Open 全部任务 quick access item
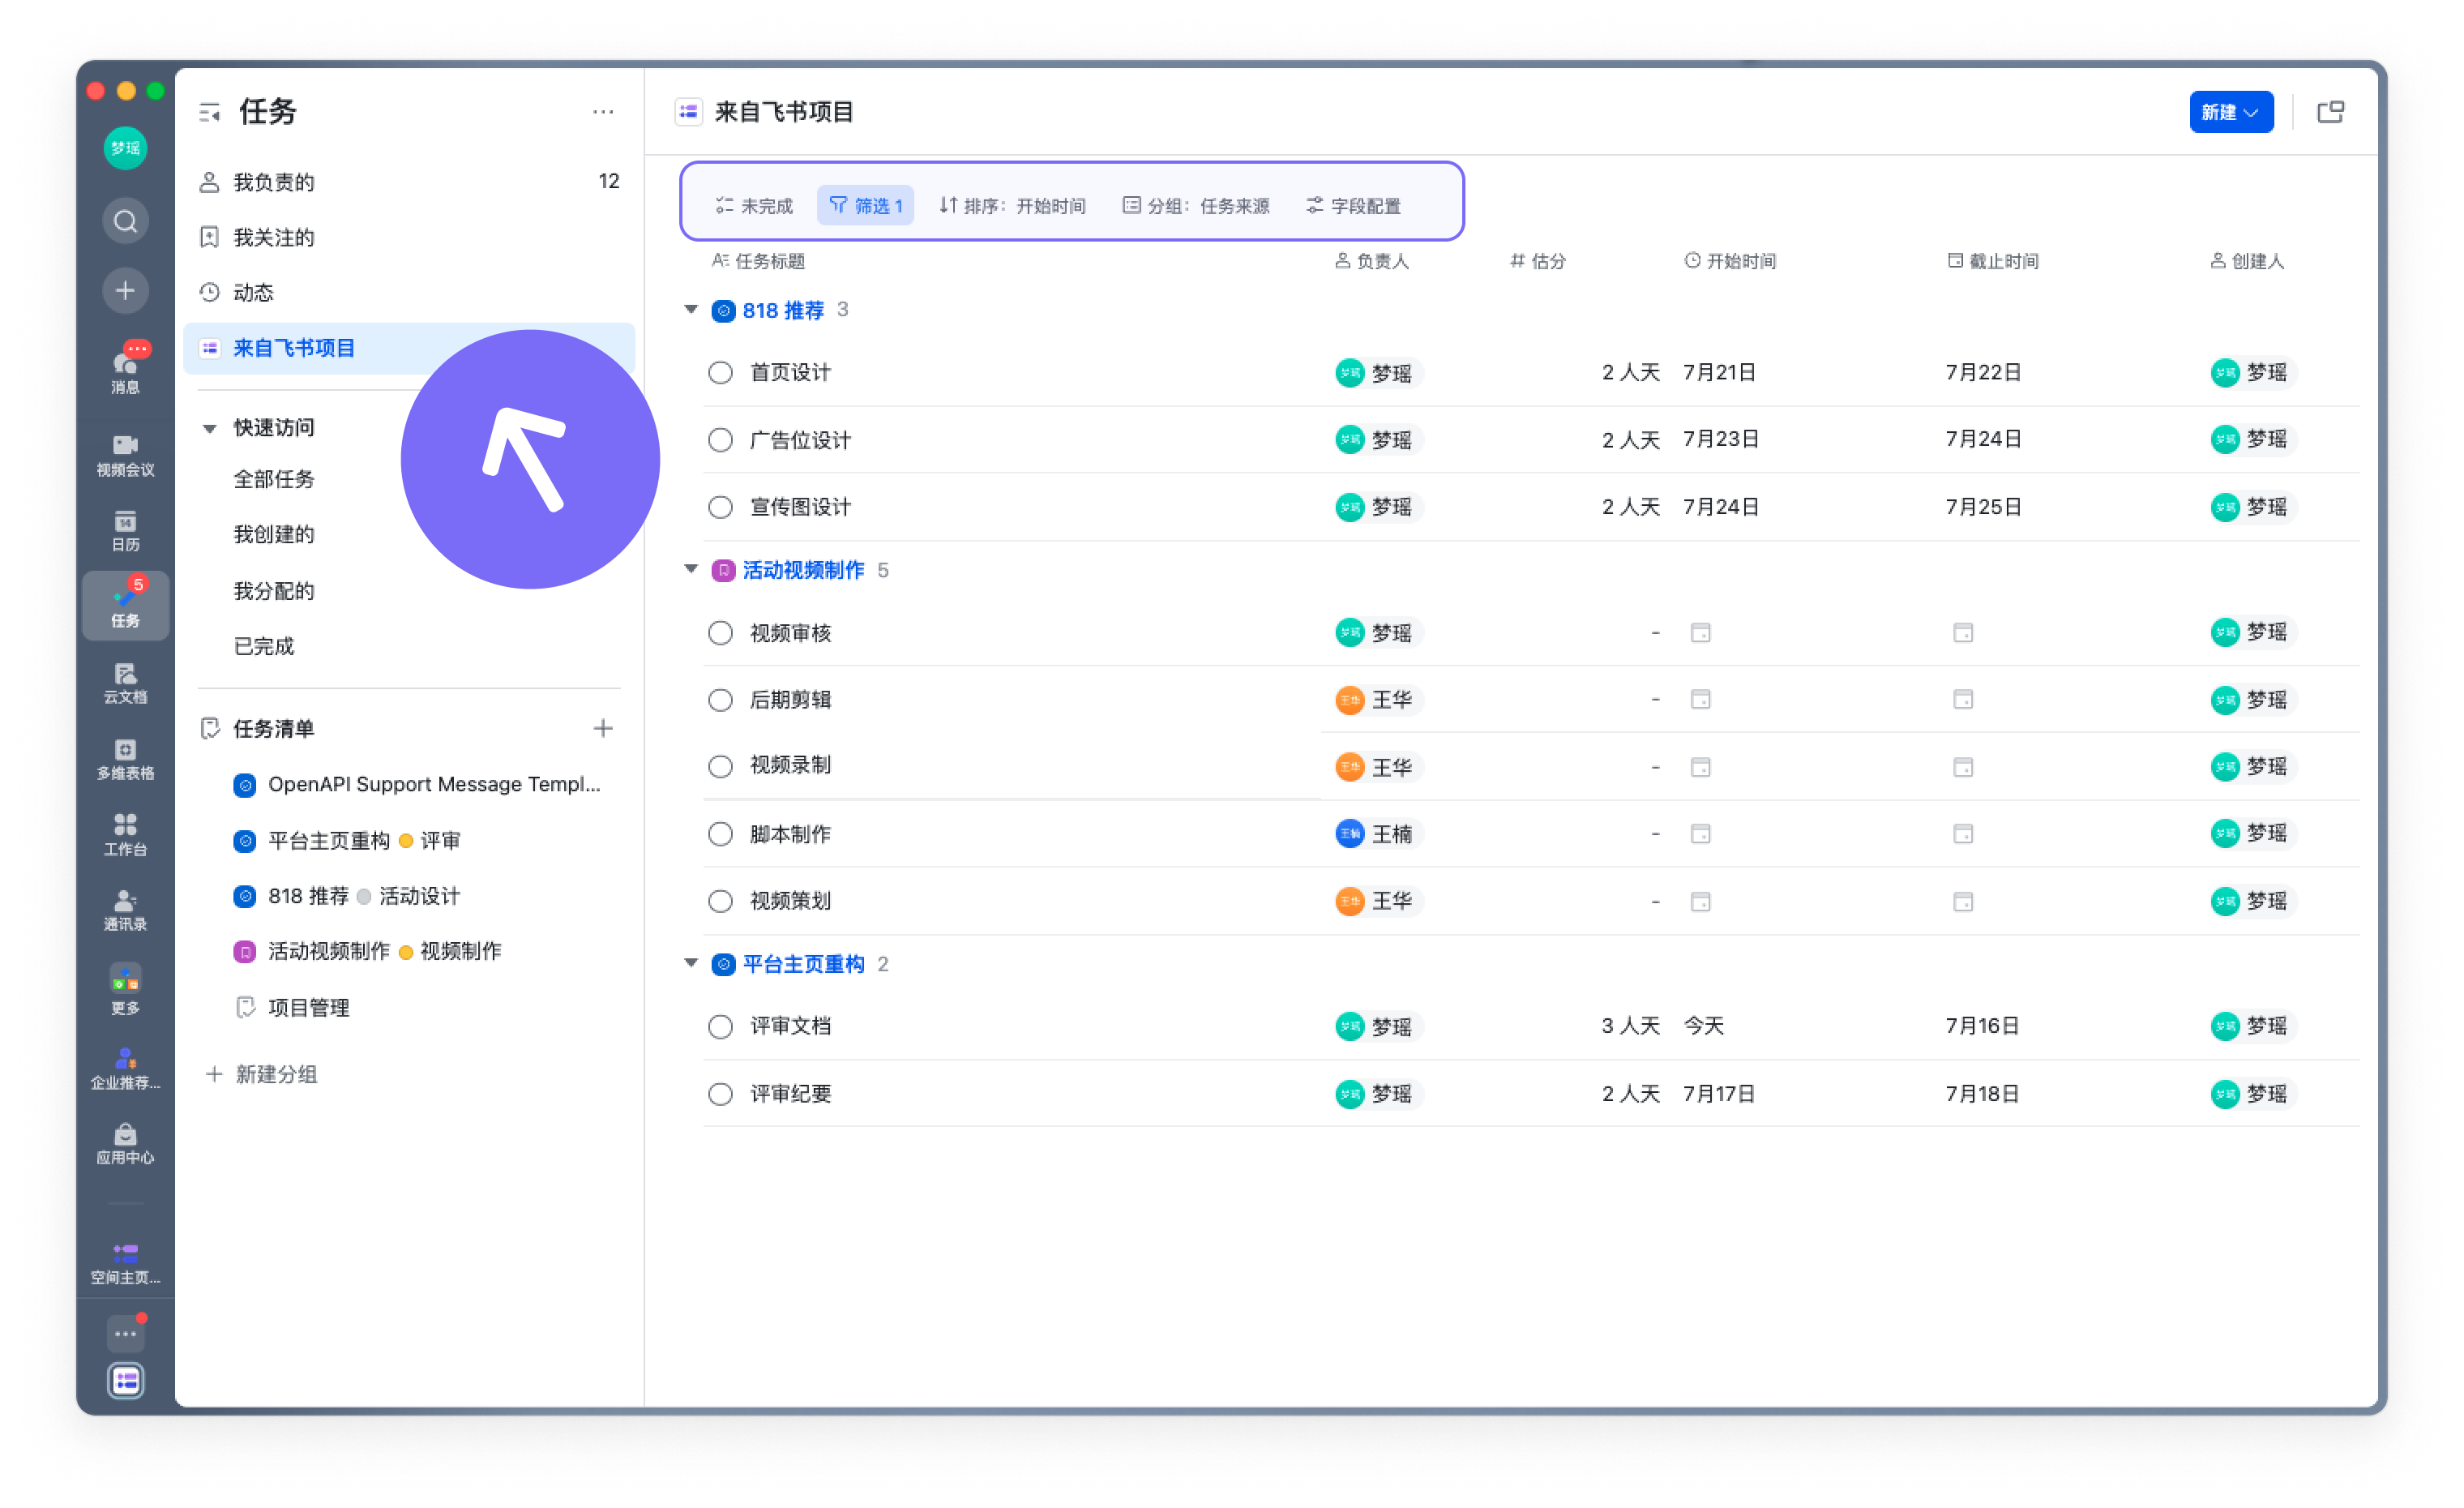This screenshot has height=1508, width=2464. pos(274,479)
